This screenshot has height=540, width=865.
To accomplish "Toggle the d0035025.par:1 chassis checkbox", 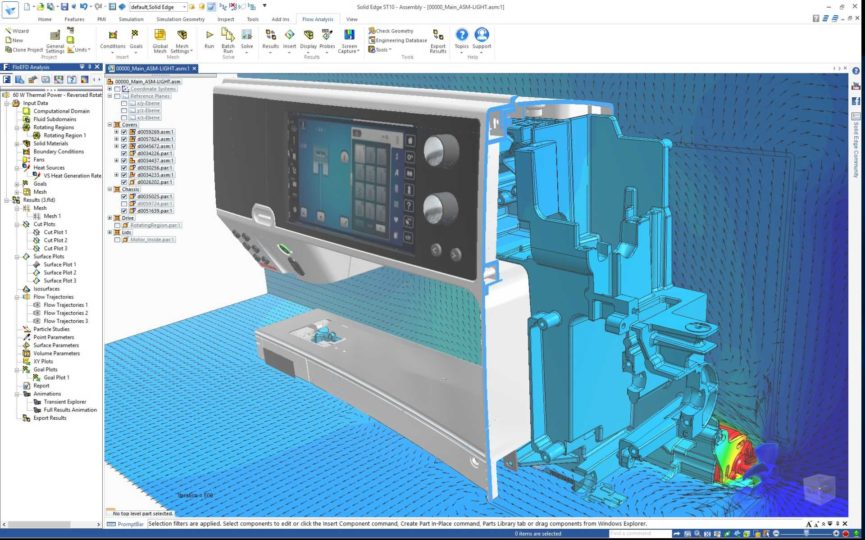I will 124,197.
